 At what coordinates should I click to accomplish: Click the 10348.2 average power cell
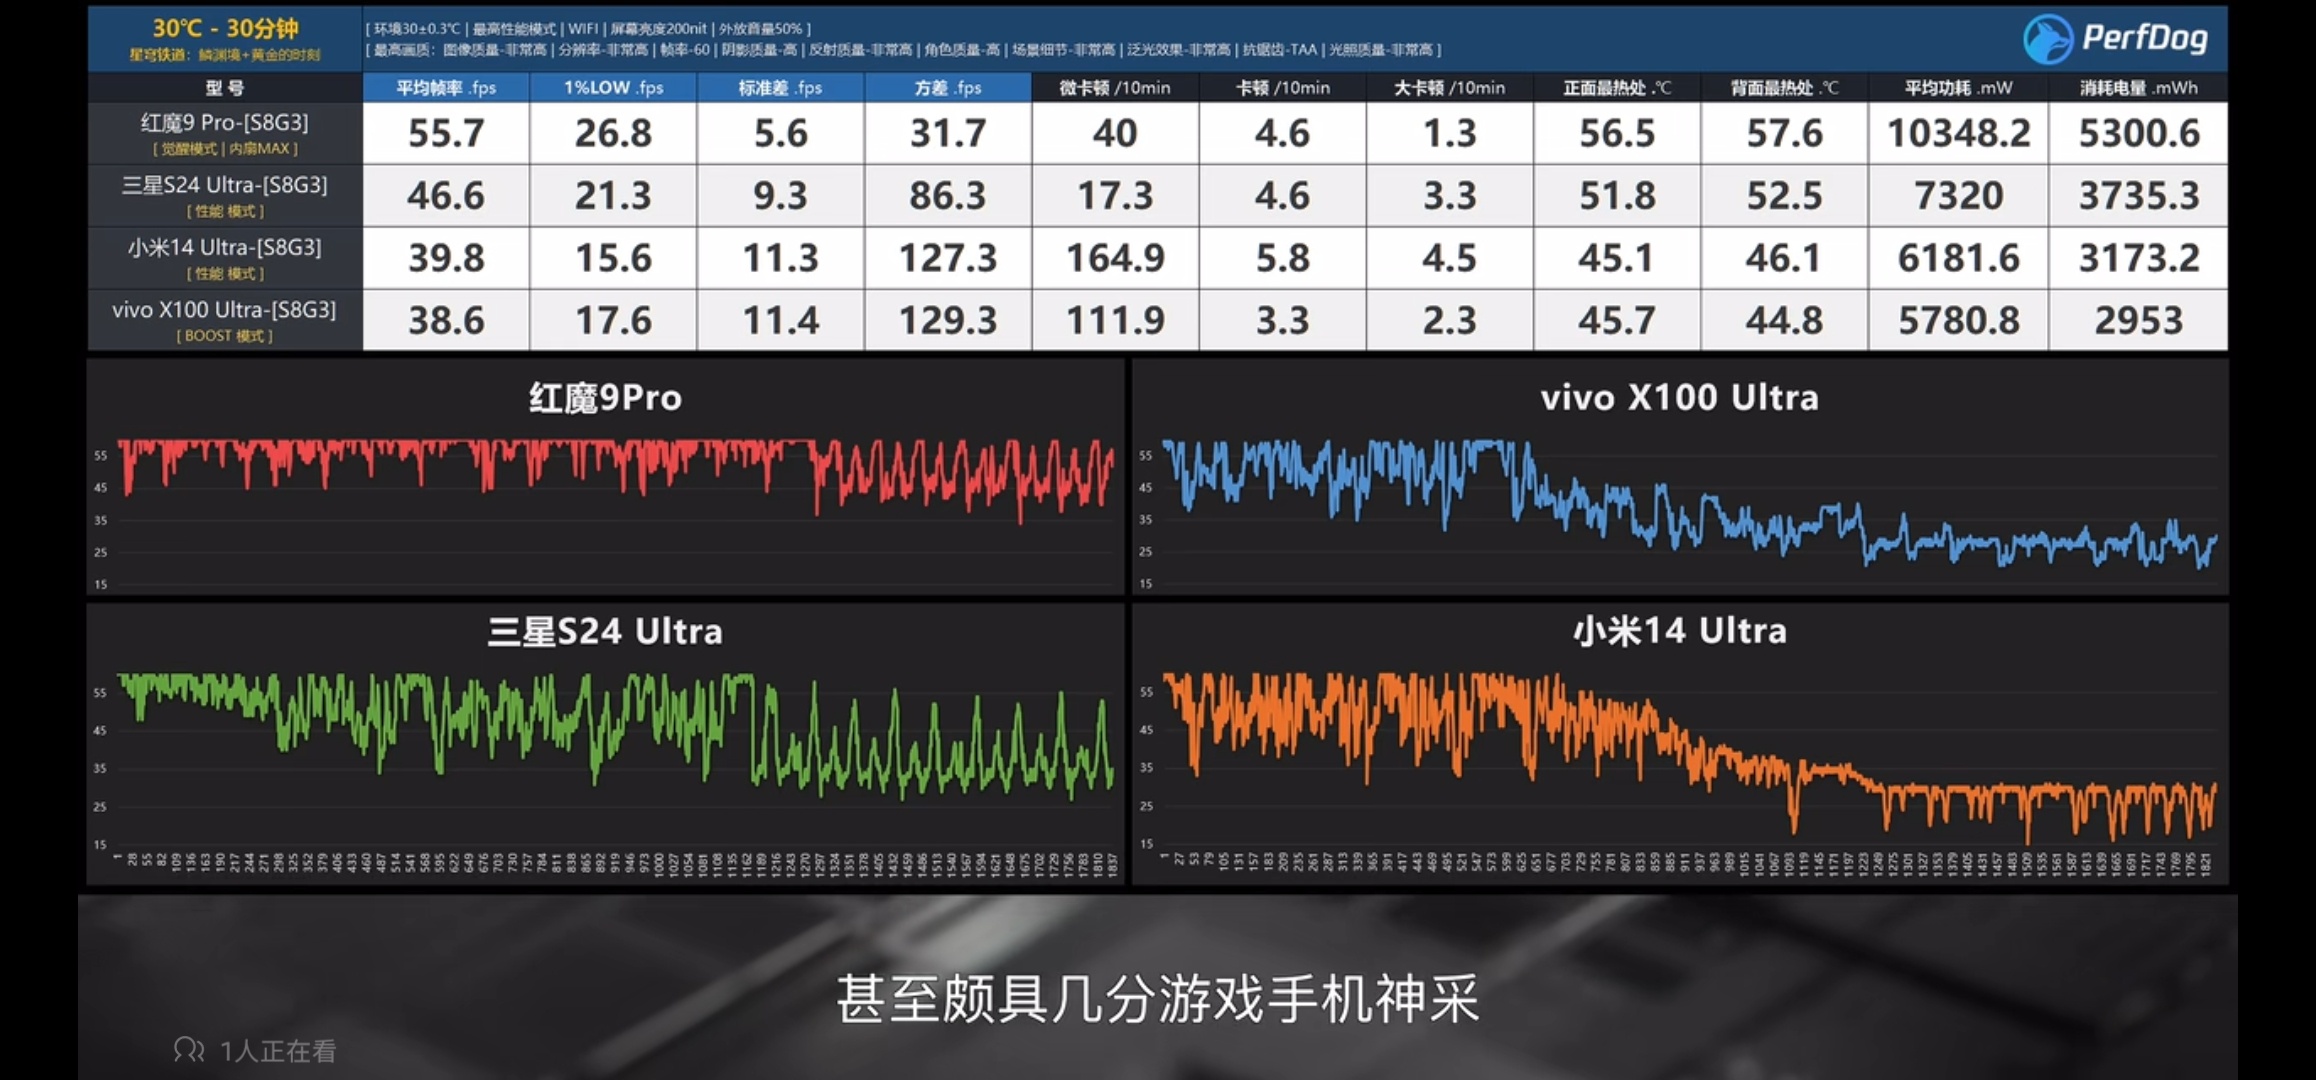(1958, 133)
